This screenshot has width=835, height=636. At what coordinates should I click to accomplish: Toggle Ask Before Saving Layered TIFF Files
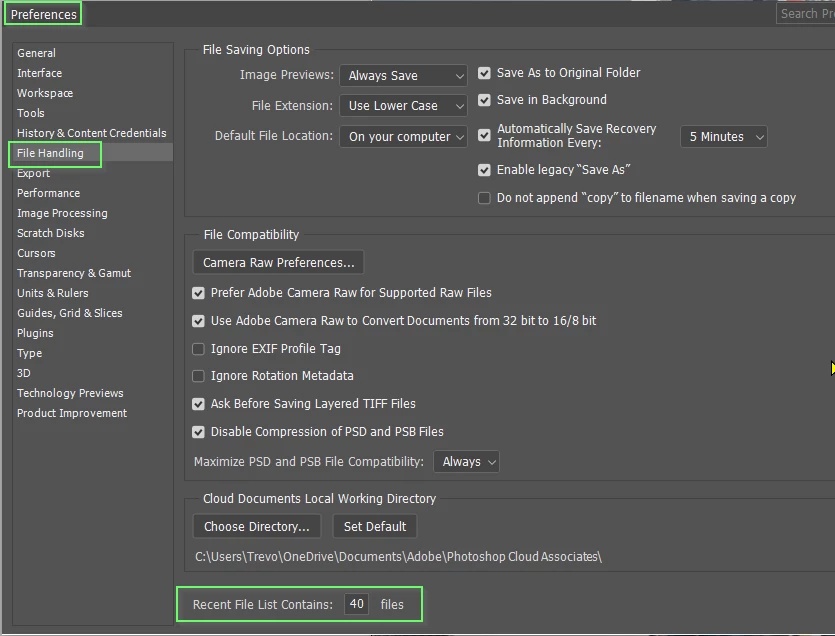point(198,404)
